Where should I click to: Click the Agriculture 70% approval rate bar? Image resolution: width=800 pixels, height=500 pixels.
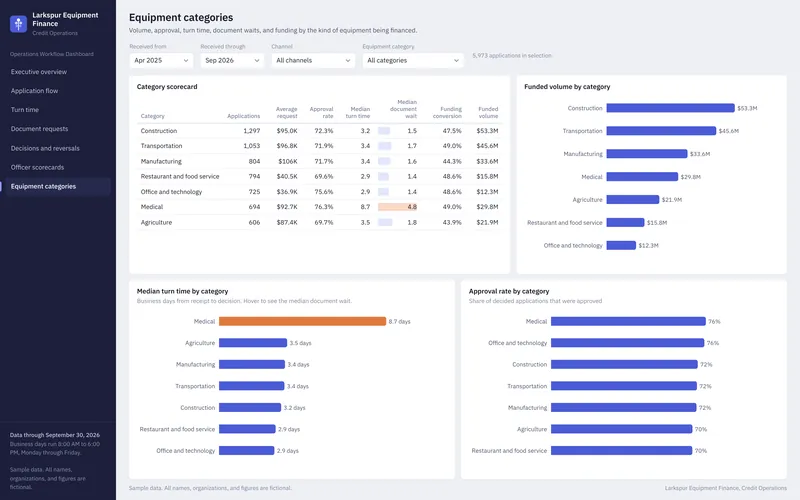pyautogui.click(x=621, y=429)
